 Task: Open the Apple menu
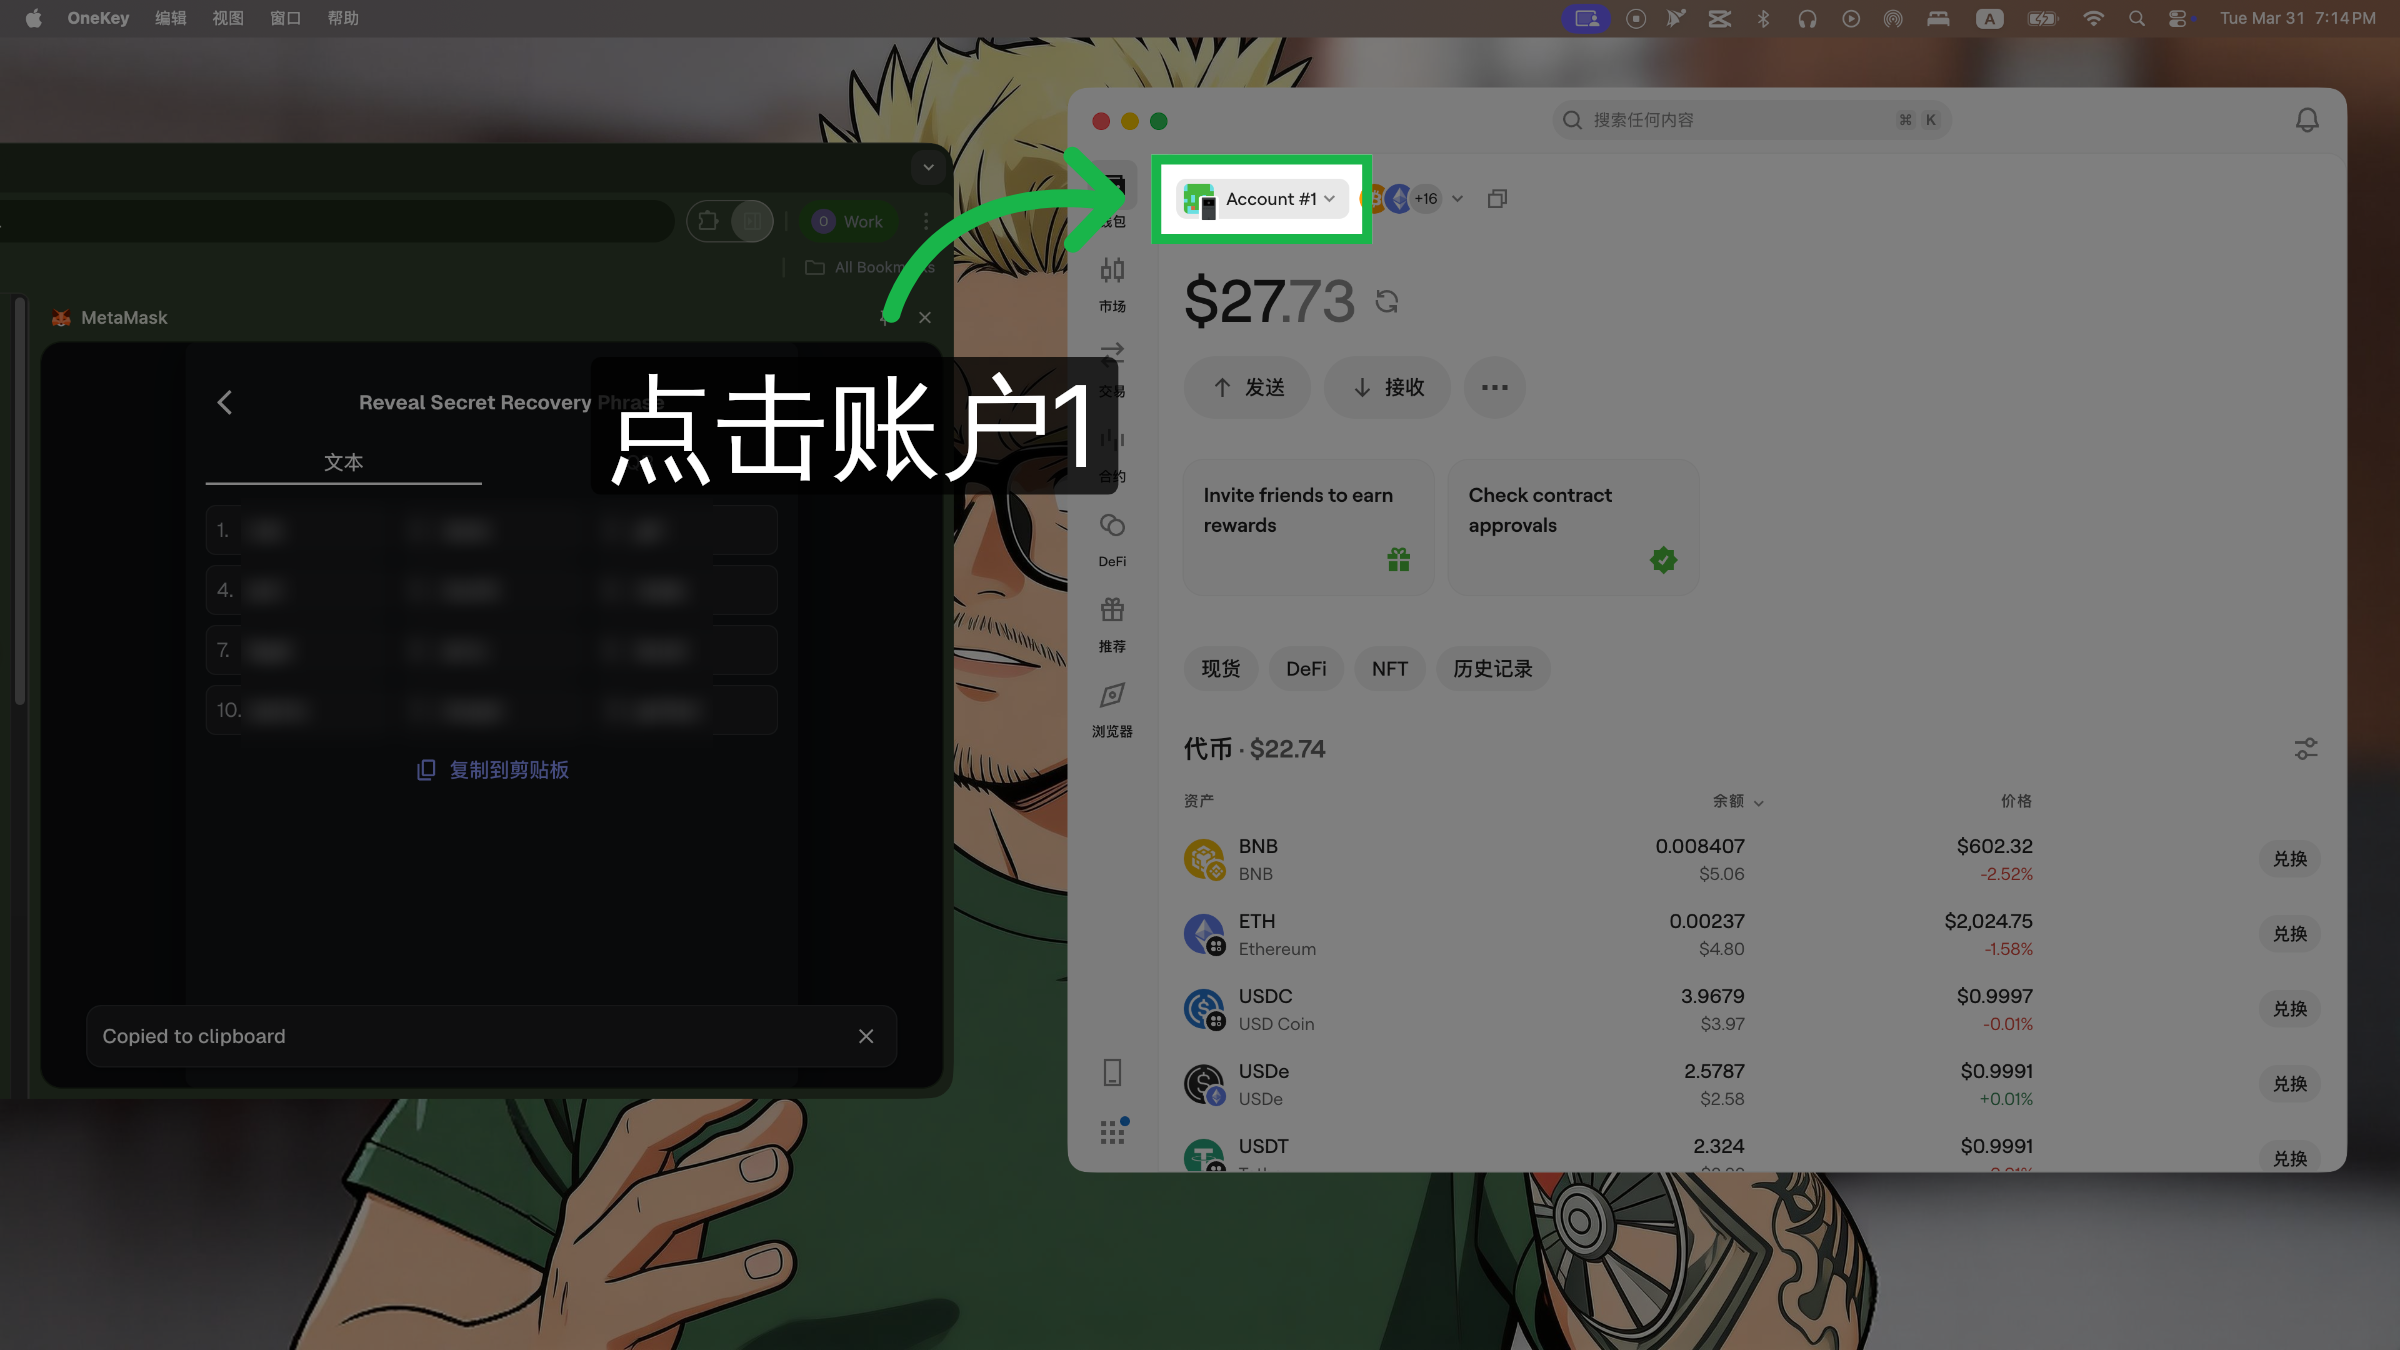[x=33, y=18]
